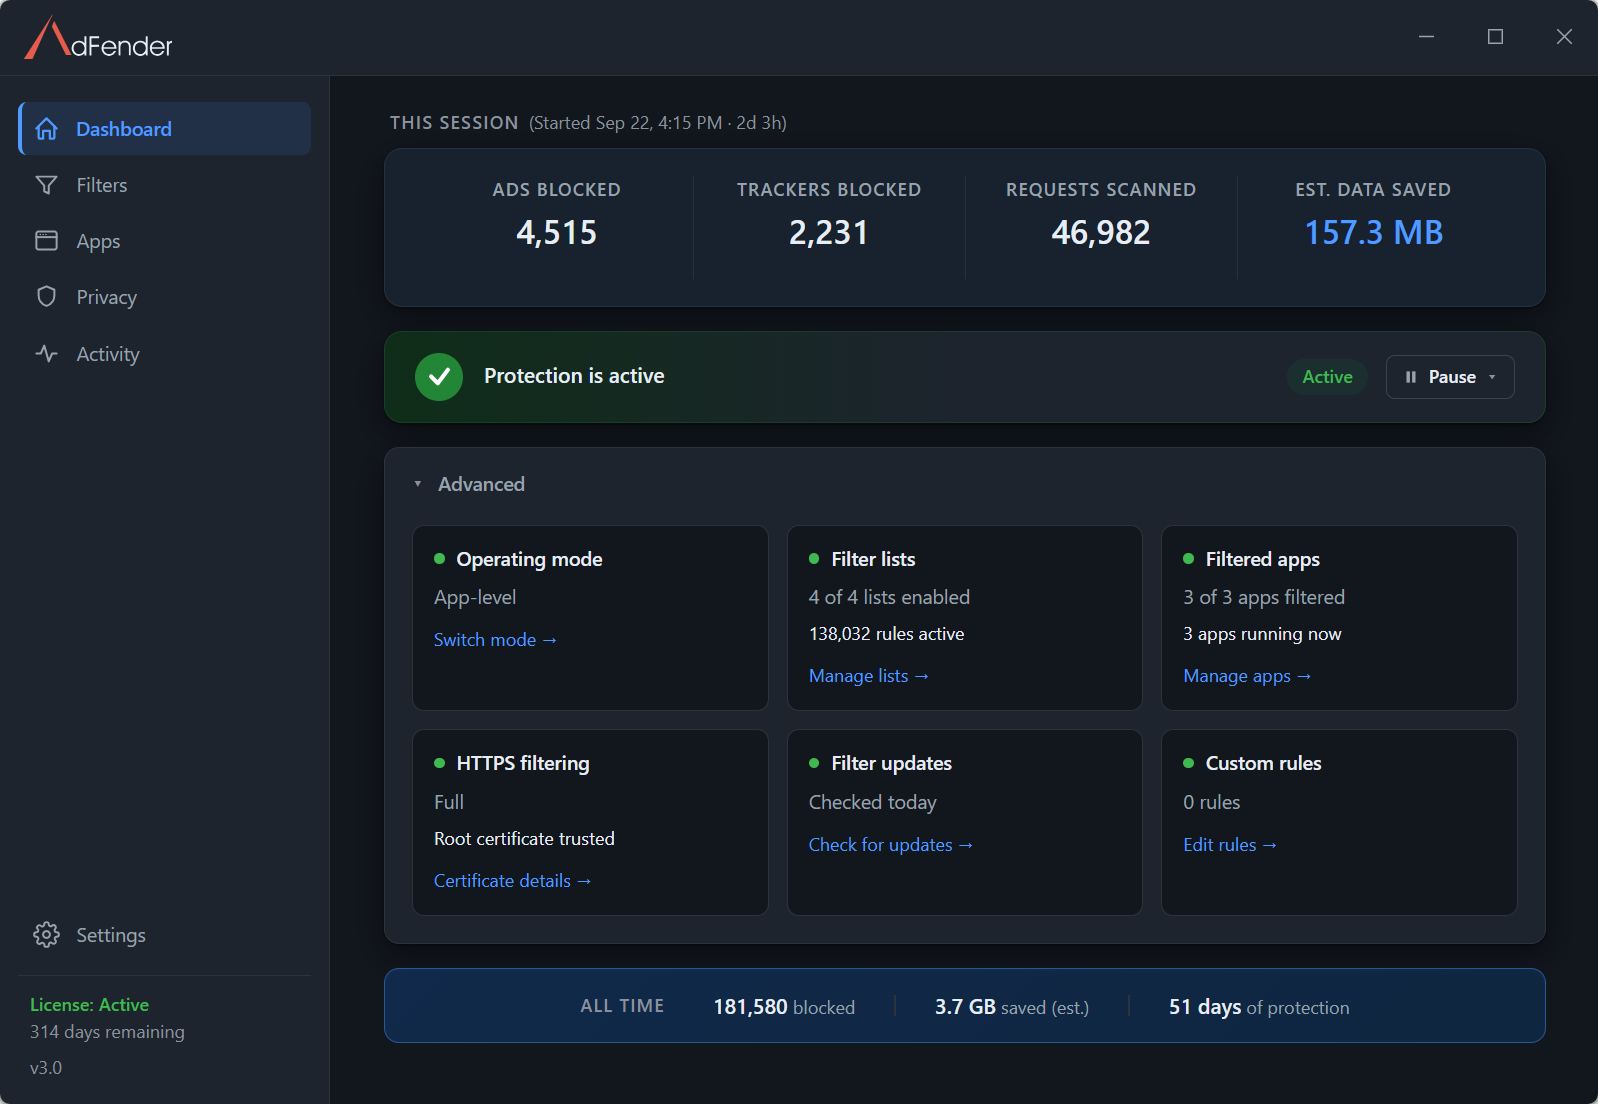Click the Filter updates card title
The width and height of the screenshot is (1598, 1104).
pyautogui.click(x=891, y=763)
